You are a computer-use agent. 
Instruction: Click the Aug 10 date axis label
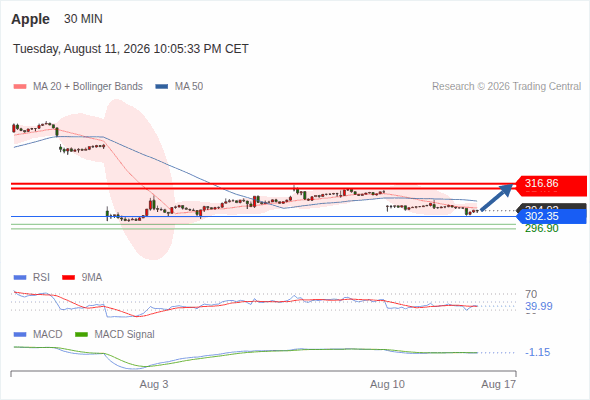387,384
